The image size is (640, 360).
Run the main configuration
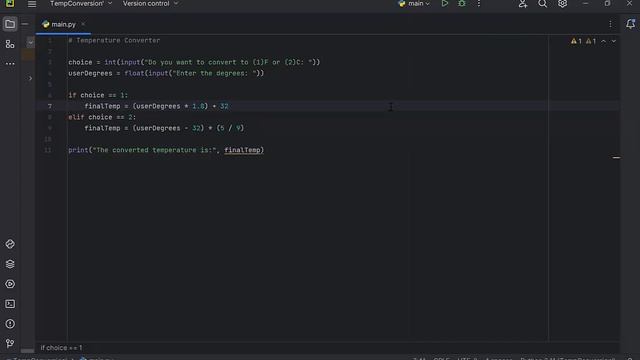click(444, 4)
